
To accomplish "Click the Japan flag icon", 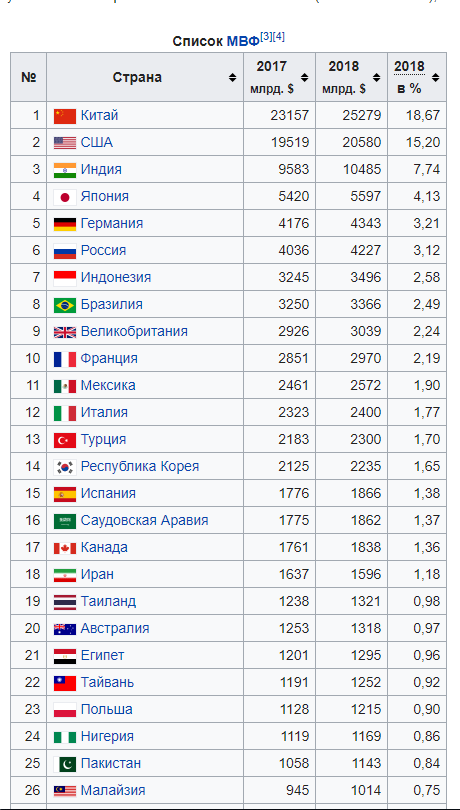I will pyautogui.click(x=65, y=197).
